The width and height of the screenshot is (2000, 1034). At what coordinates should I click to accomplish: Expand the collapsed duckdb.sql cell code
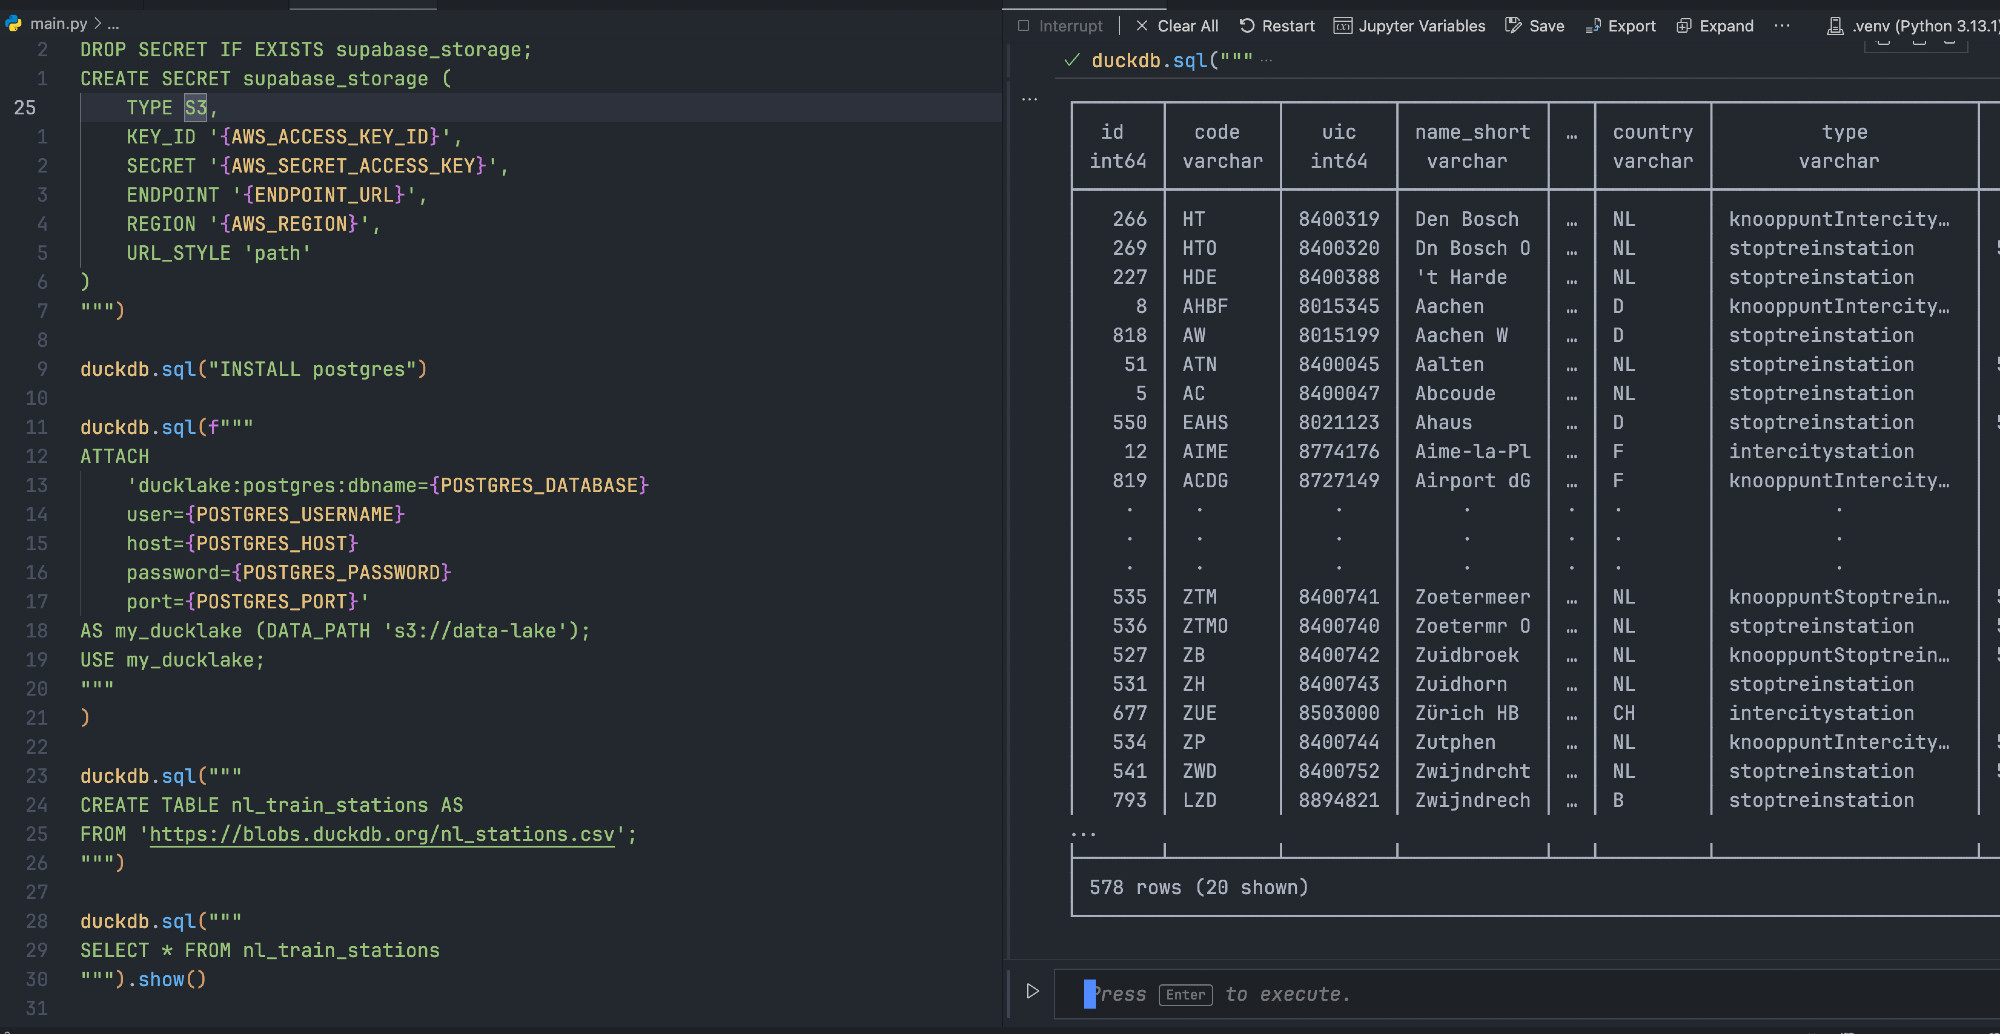point(1267,61)
